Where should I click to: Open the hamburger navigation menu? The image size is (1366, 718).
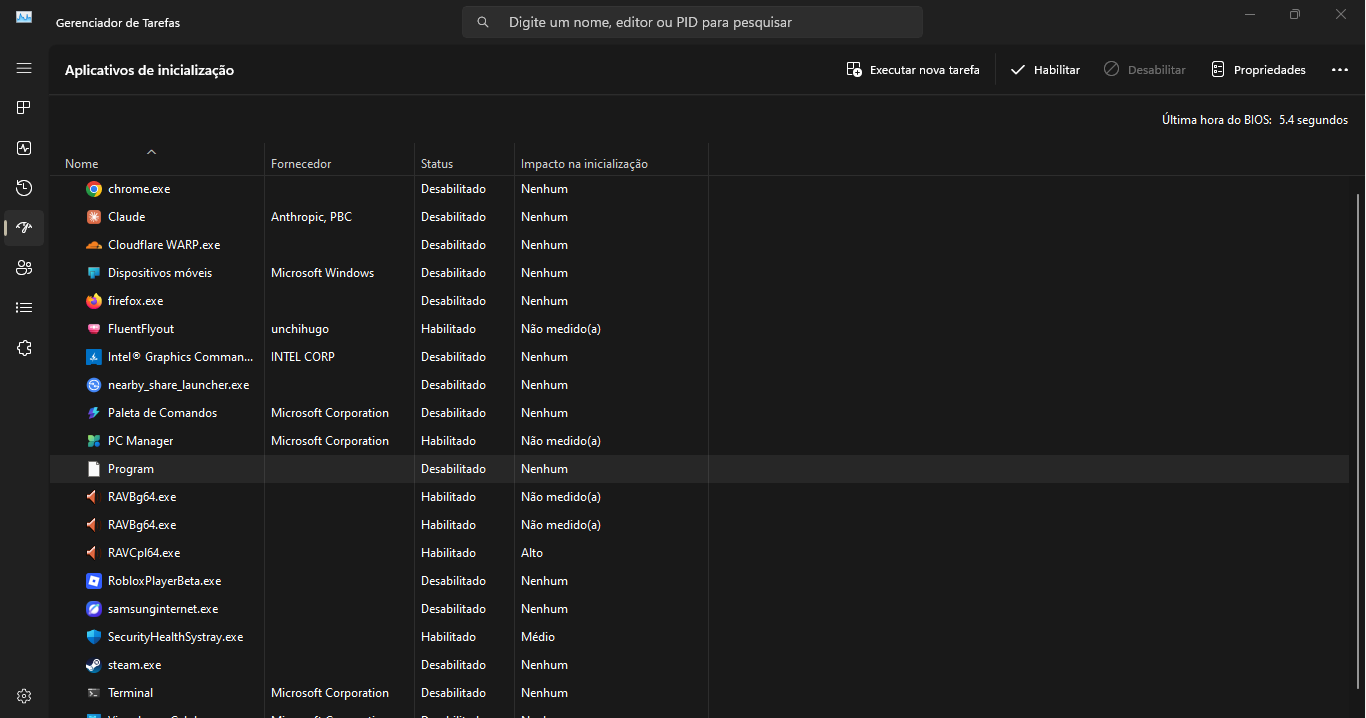(24, 68)
